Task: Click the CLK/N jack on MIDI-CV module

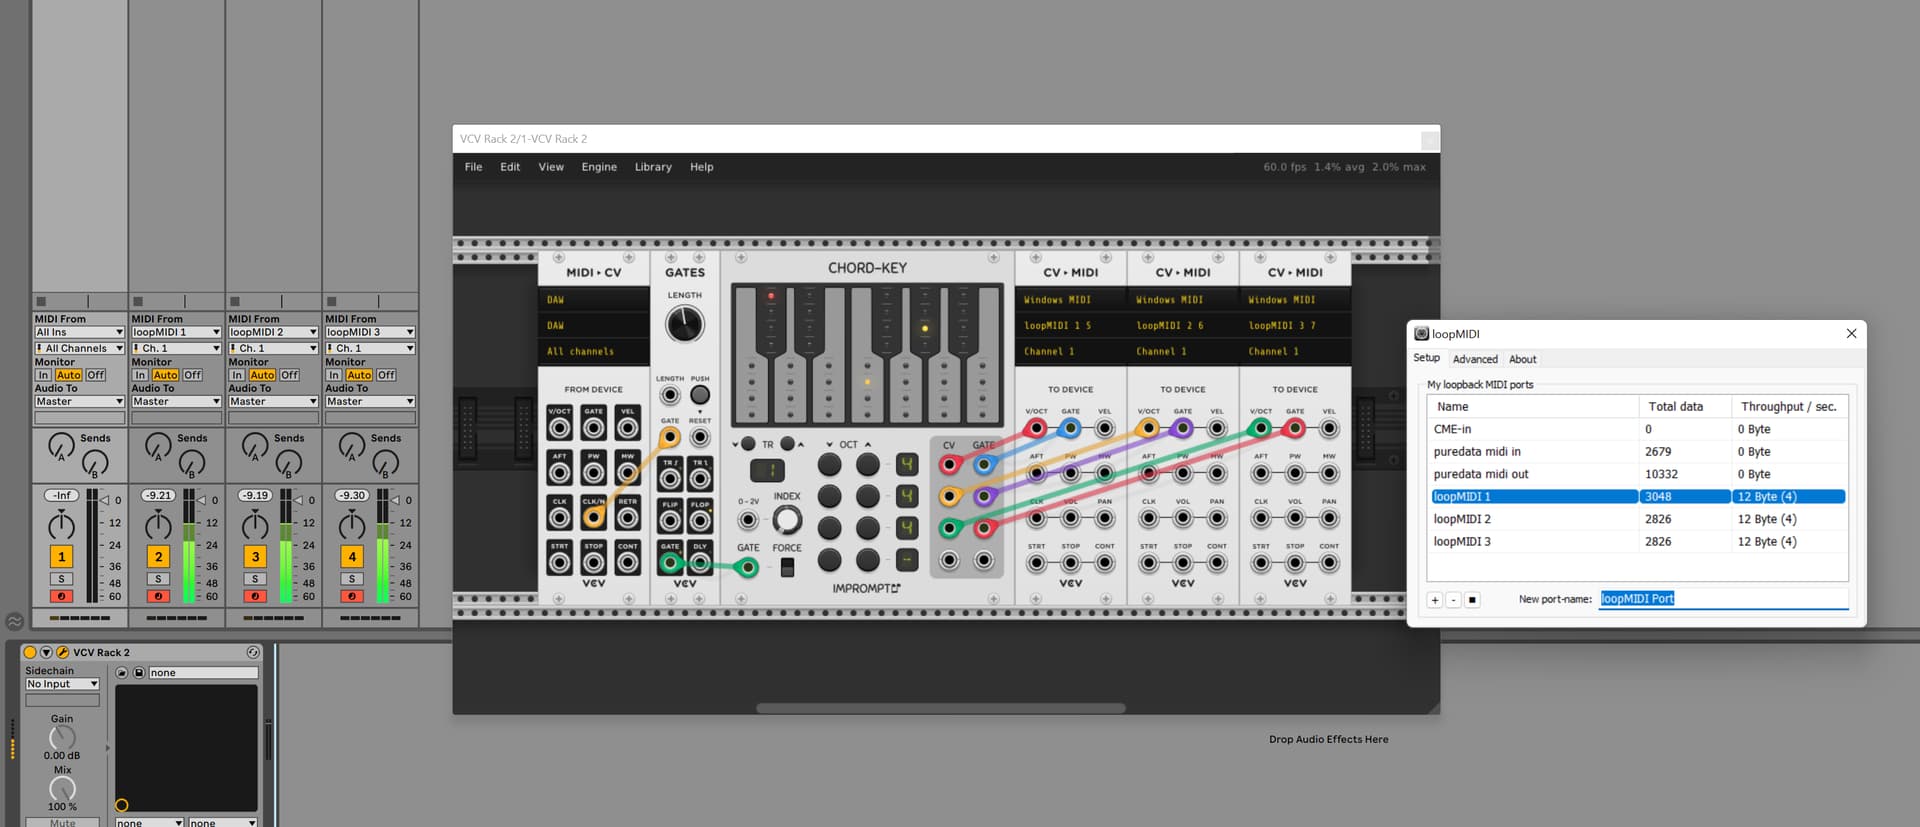Action: [594, 518]
